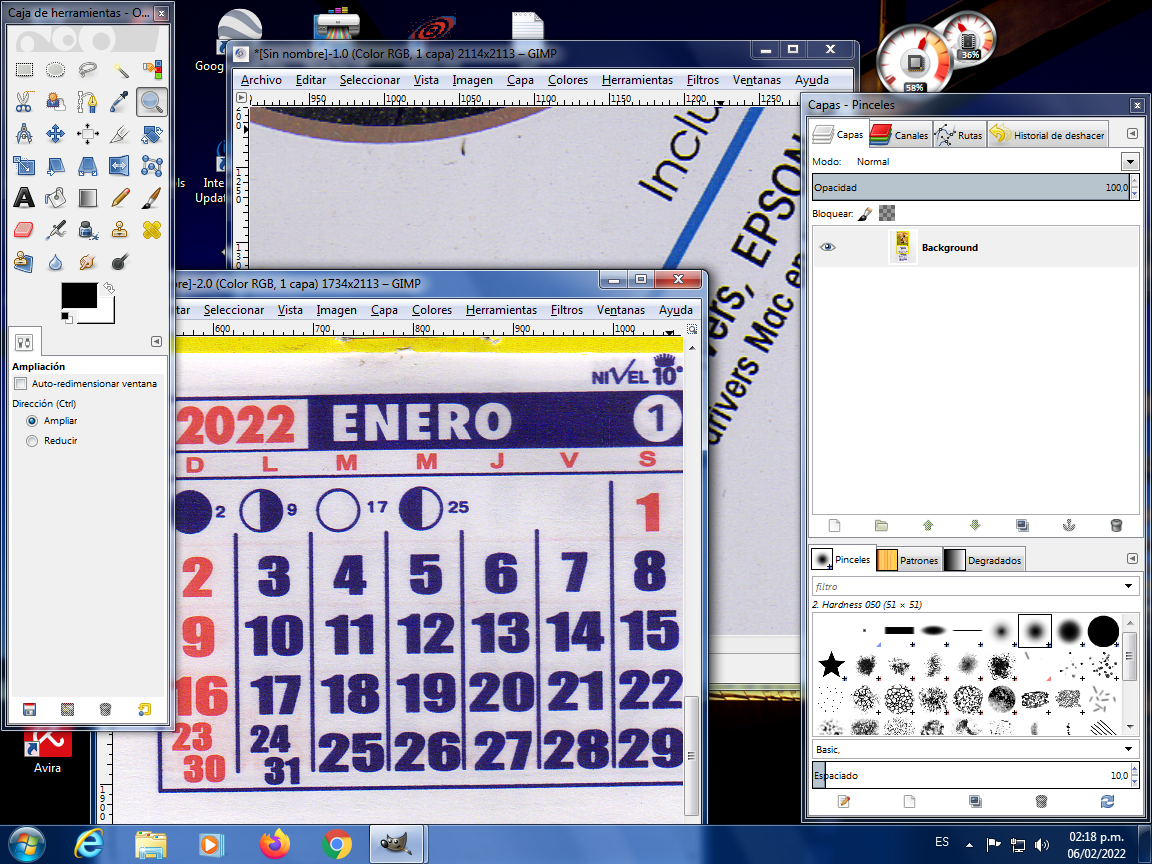1152x864 pixels.
Task: Open Colores menu in the 2.0 window
Action: tap(432, 310)
